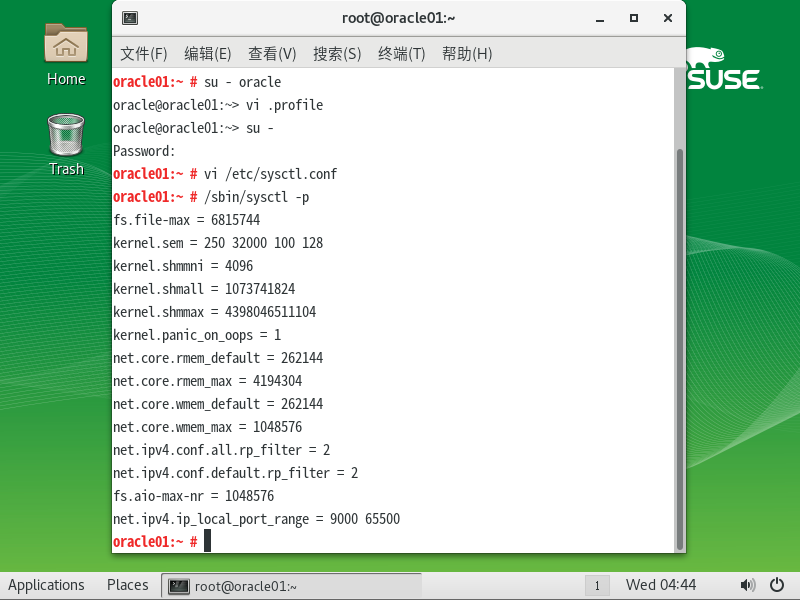Click the line 'kernel.panic_on_oops = 1'
Screen dimensions: 800x600
point(197,335)
